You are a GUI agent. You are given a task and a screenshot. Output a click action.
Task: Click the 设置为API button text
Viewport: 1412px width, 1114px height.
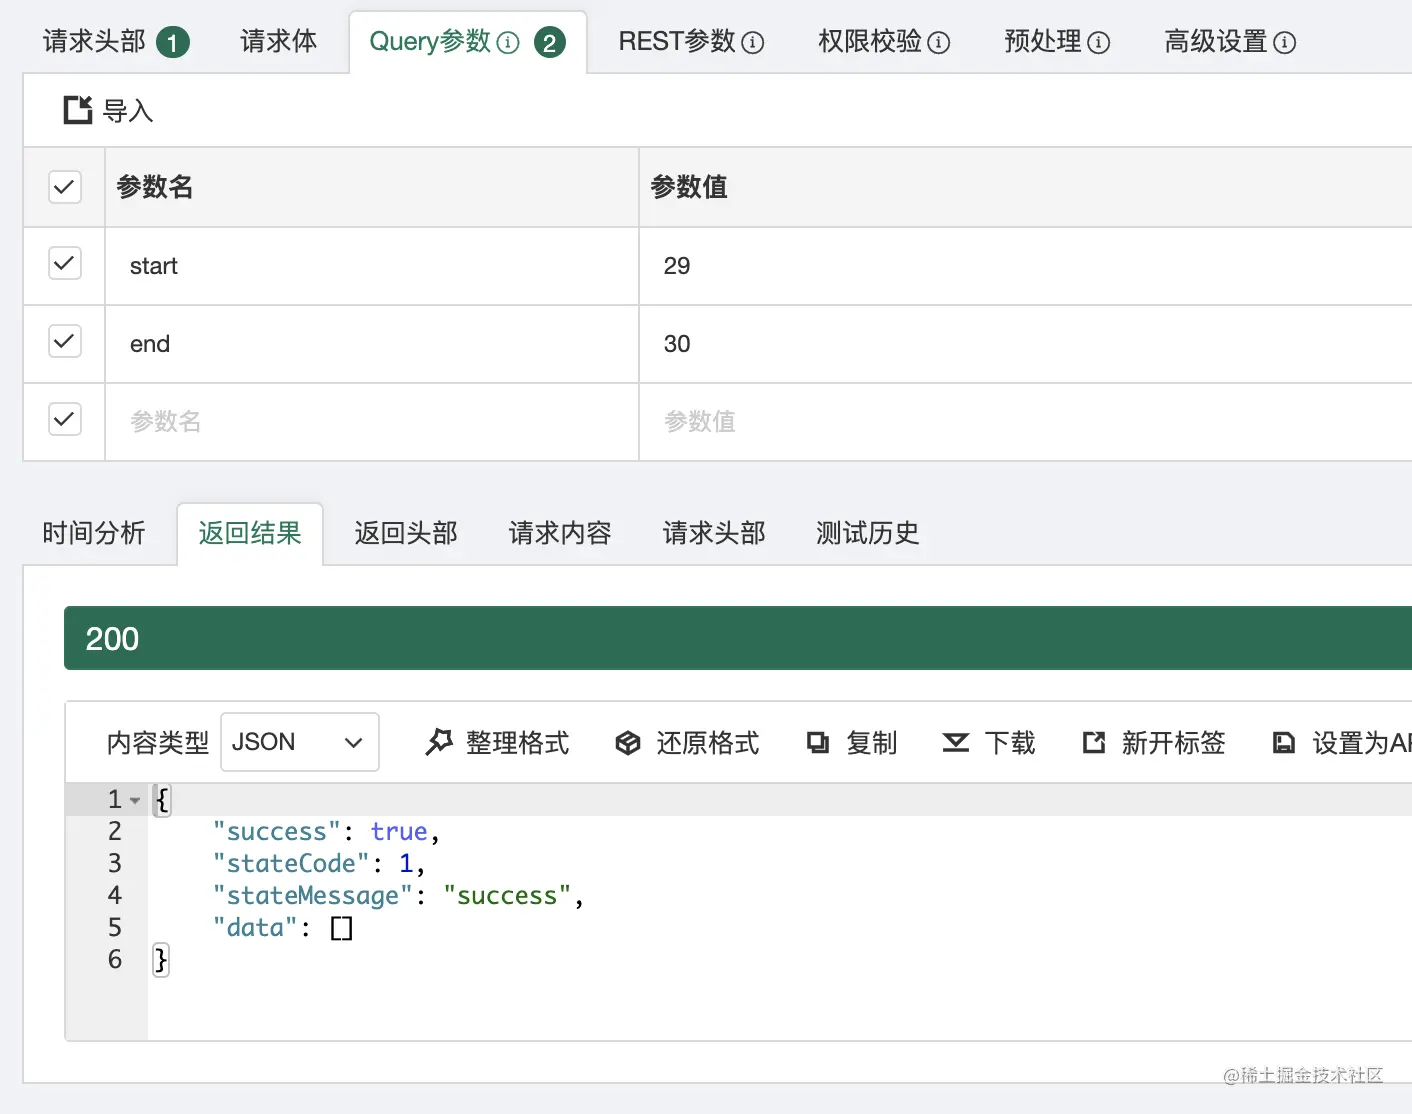pyautogui.click(x=1362, y=743)
